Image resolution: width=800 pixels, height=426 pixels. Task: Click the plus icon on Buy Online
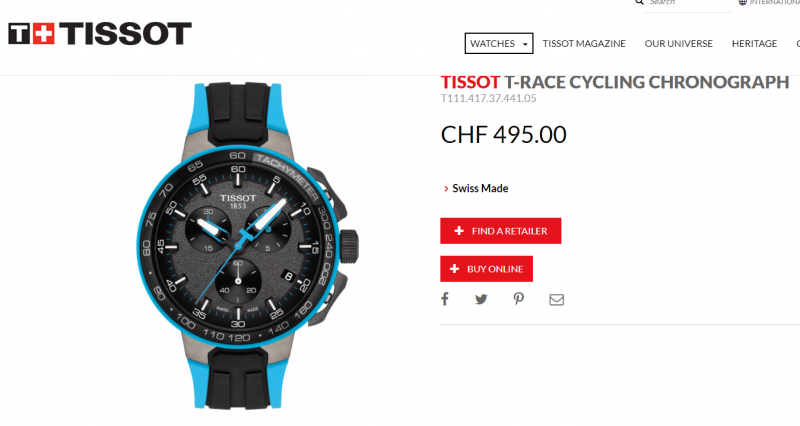point(455,268)
